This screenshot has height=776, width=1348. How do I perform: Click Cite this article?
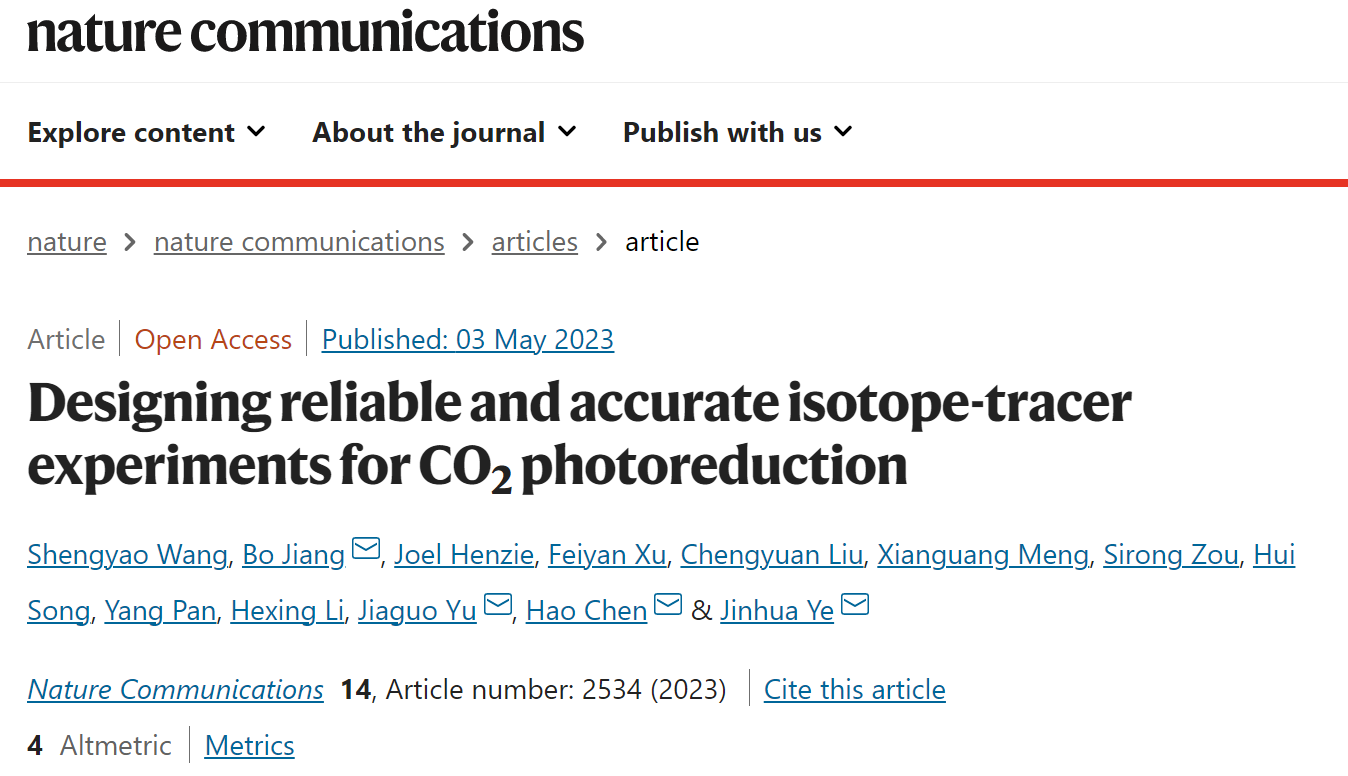(855, 690)
